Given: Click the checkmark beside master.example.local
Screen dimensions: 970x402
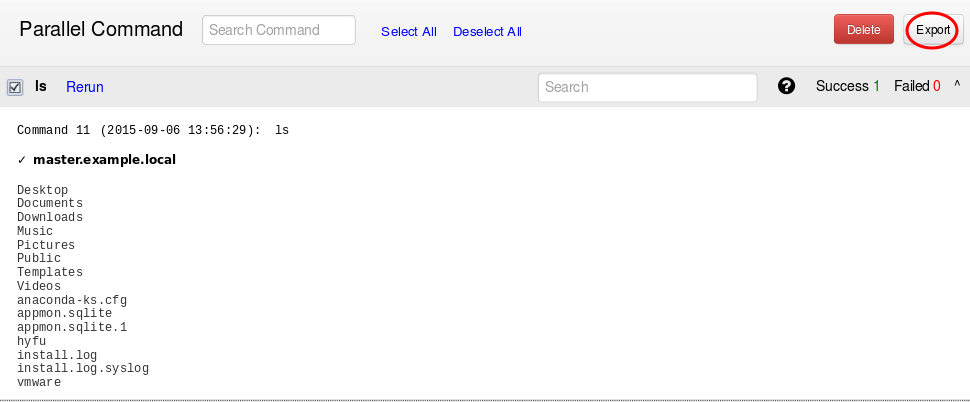Looking at the screenshot, I should pos(22,160).
